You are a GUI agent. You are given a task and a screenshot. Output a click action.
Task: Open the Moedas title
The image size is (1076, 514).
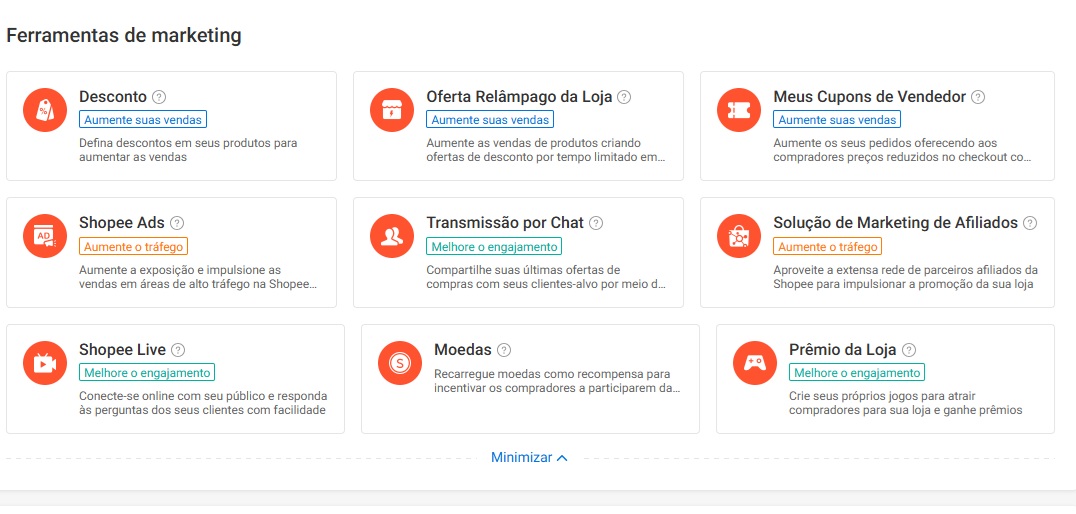[x=463, y=350]
